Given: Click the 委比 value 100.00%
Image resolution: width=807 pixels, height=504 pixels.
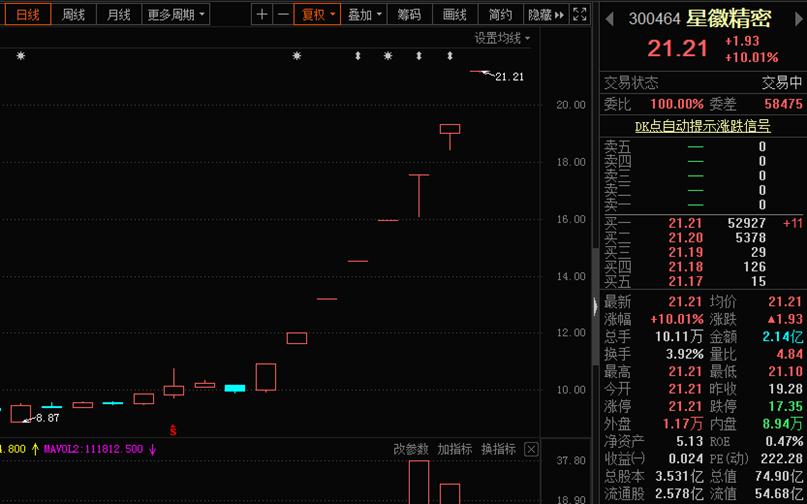Looking at the screenshot, I should click(x=676, y=104).
